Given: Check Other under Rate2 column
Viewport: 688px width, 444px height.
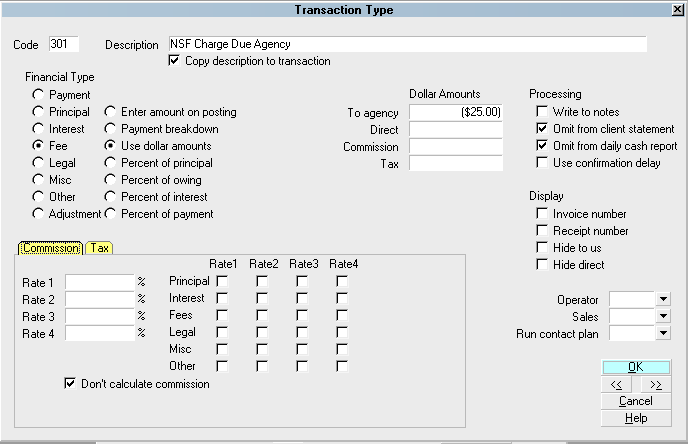Looking at the screenshot, I should pos(262,366).
